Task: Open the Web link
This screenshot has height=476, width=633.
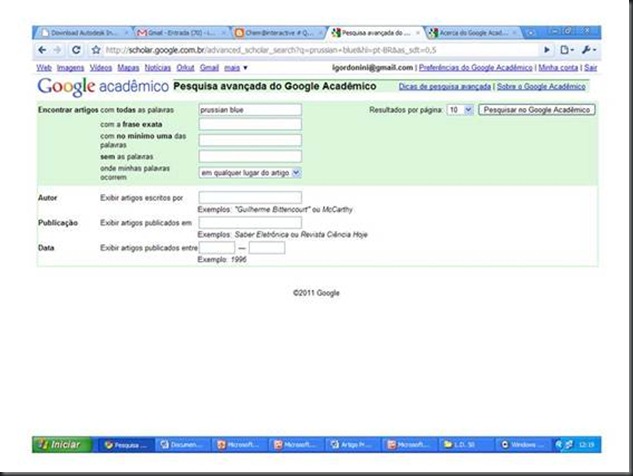Action: [44, 68]
